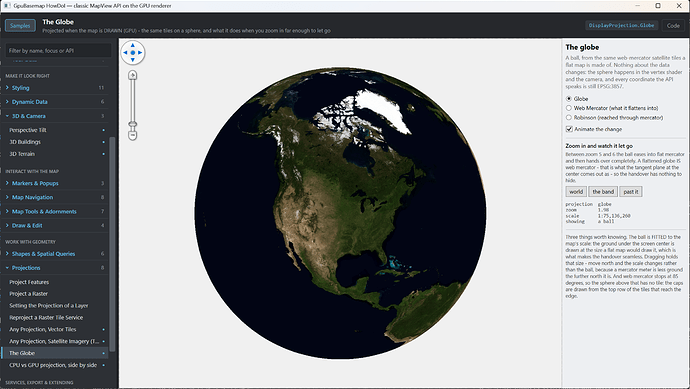Click the MAKE IT LOOK RIGHT section label
The width and height of the screenshot is (690, 389).
[x=28, y=76]
